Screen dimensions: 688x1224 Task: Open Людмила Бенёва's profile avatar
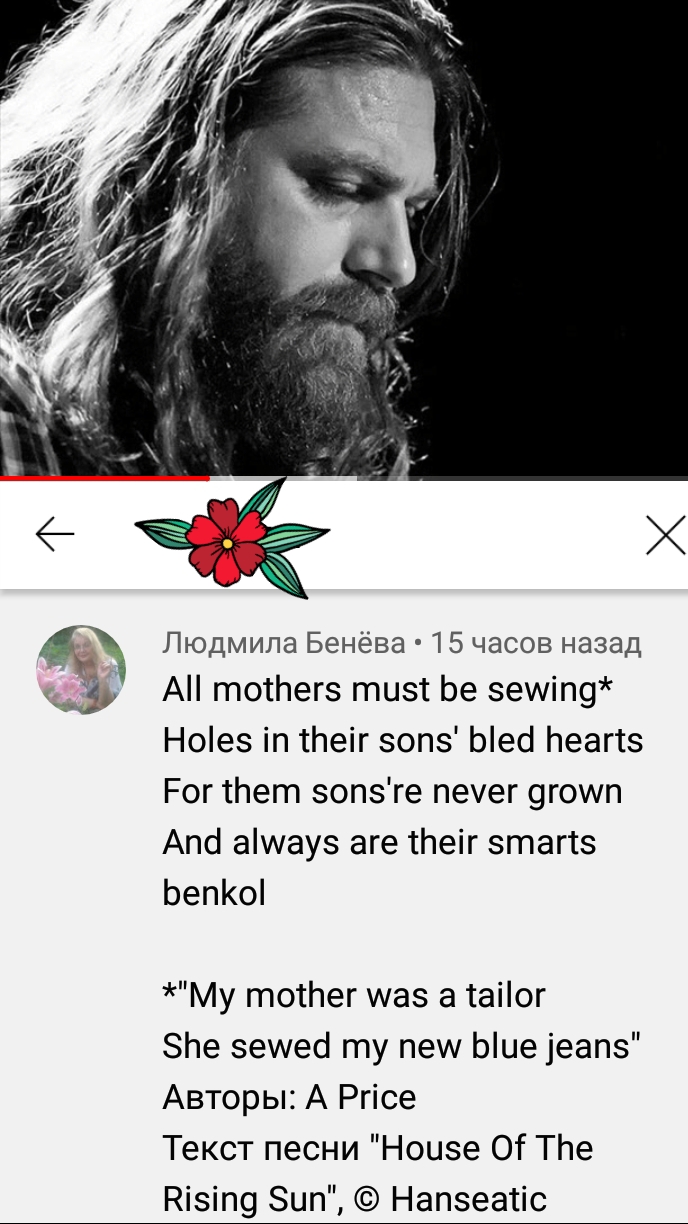81,670
